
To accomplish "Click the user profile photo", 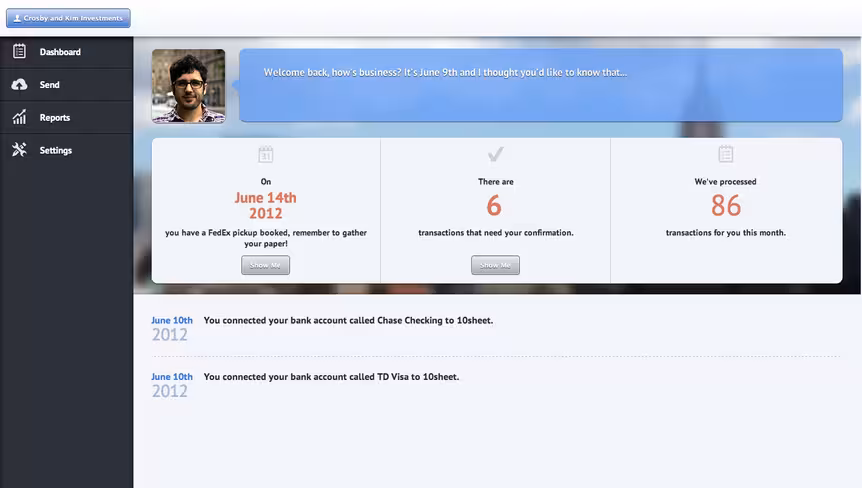I will [x=189, y=86].
